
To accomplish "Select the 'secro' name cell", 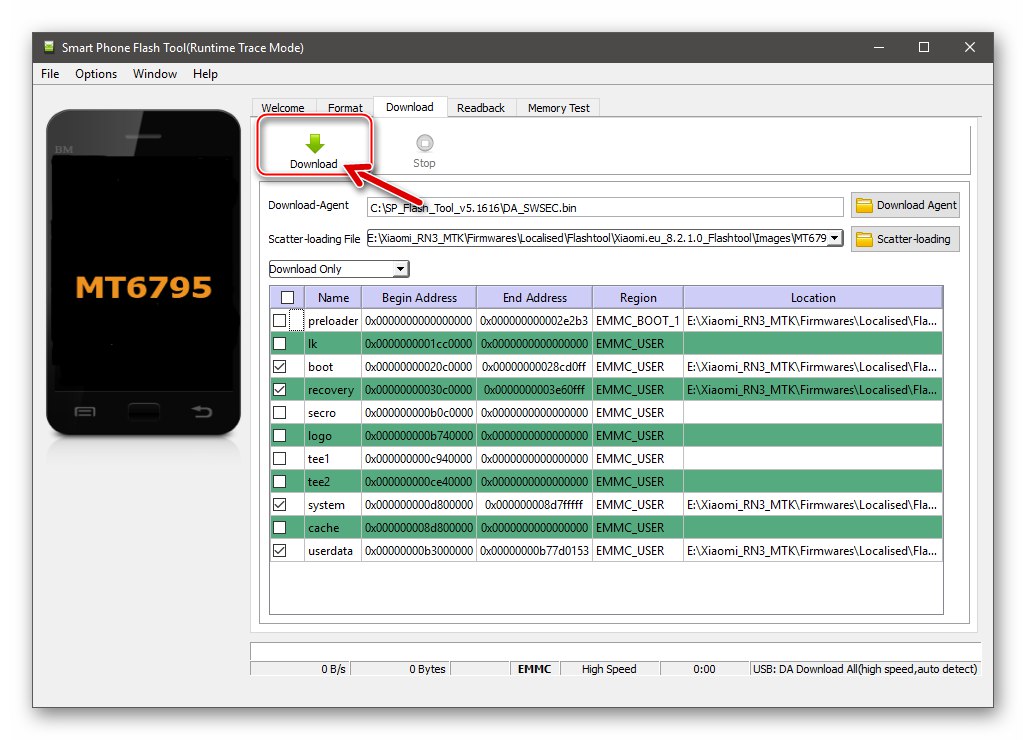I will tap(333, 413).
